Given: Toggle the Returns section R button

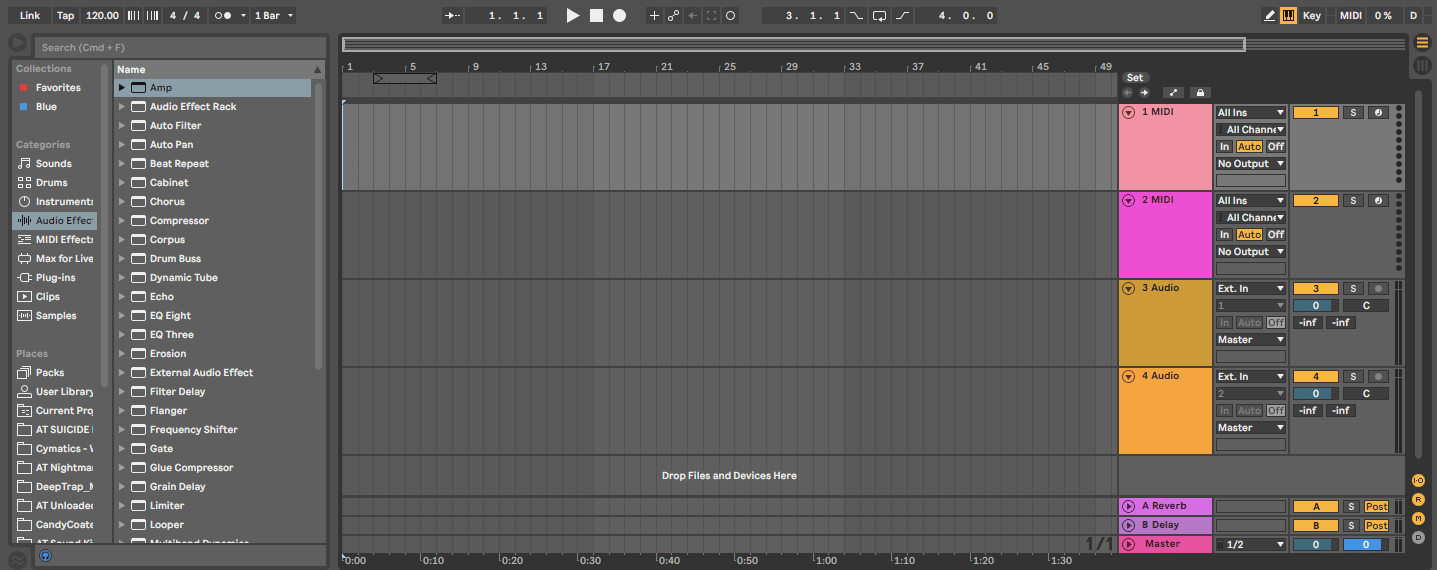Looking at the screenshot, I should 1418,500.
